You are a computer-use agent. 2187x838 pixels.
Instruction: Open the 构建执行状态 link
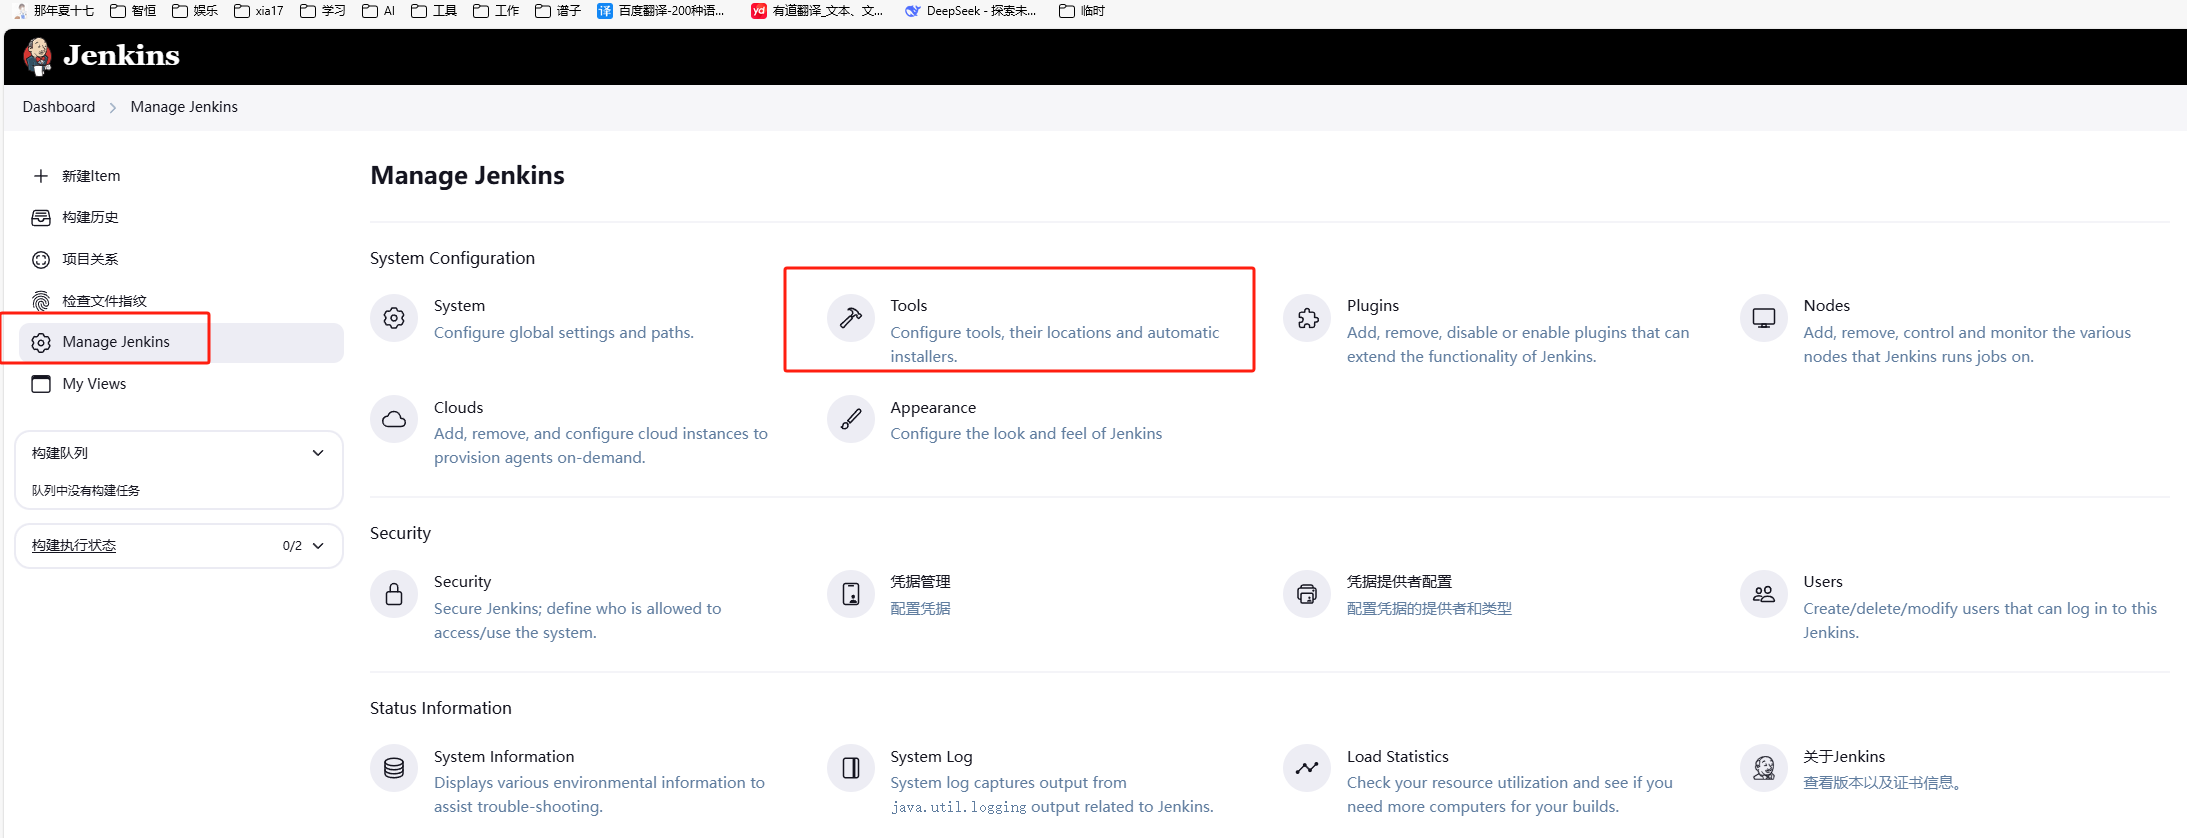tap(74, 546)
